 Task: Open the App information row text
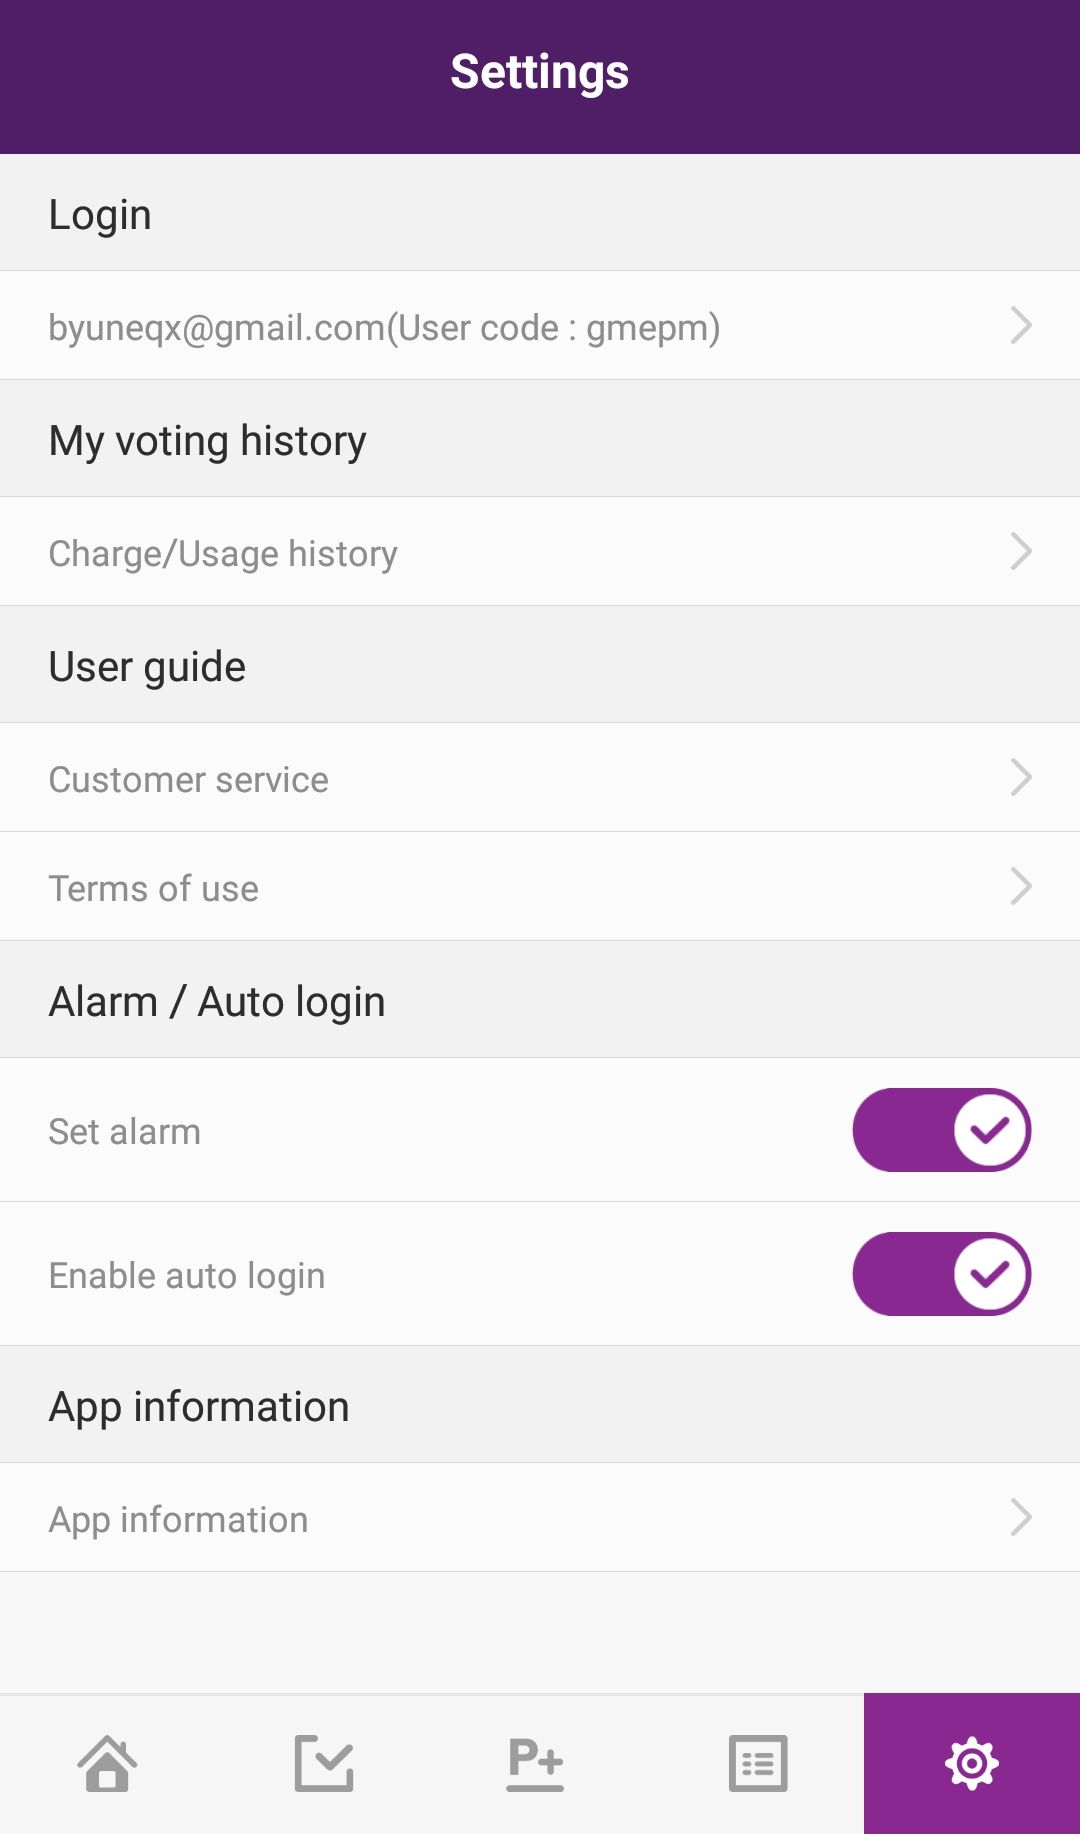click(179, 1520)
